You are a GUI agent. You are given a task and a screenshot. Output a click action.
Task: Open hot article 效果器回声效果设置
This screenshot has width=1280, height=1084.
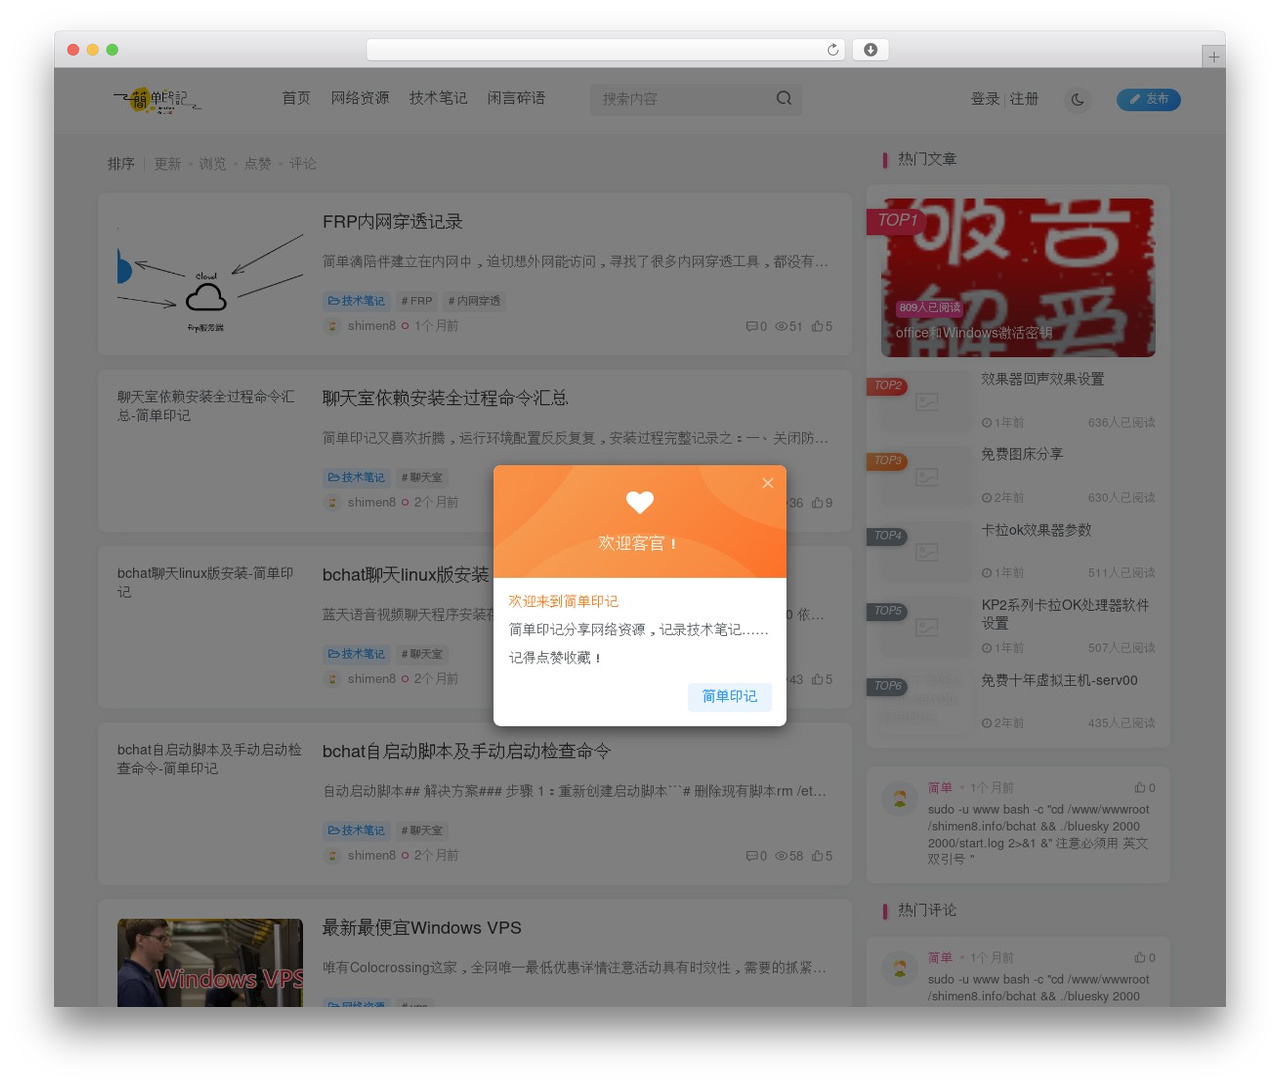coord(1042,379)
